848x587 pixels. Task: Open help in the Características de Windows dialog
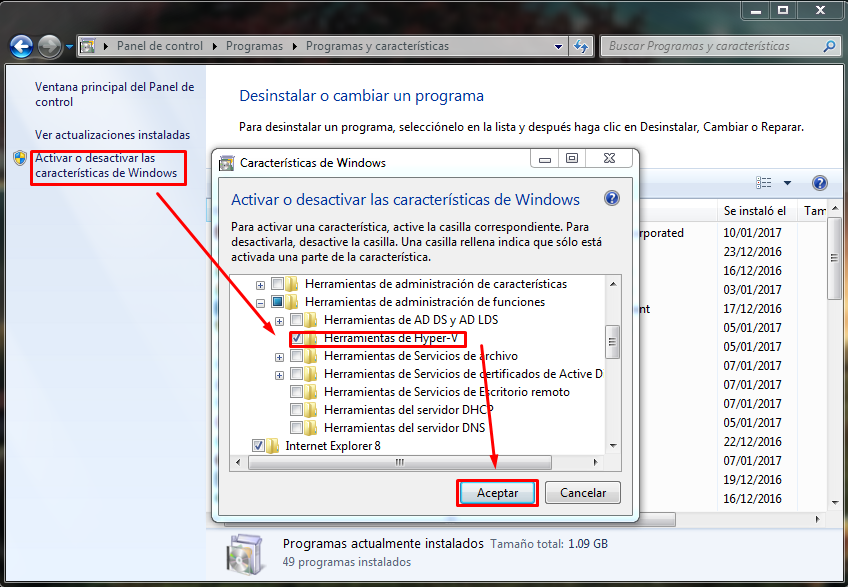(612, 199)
